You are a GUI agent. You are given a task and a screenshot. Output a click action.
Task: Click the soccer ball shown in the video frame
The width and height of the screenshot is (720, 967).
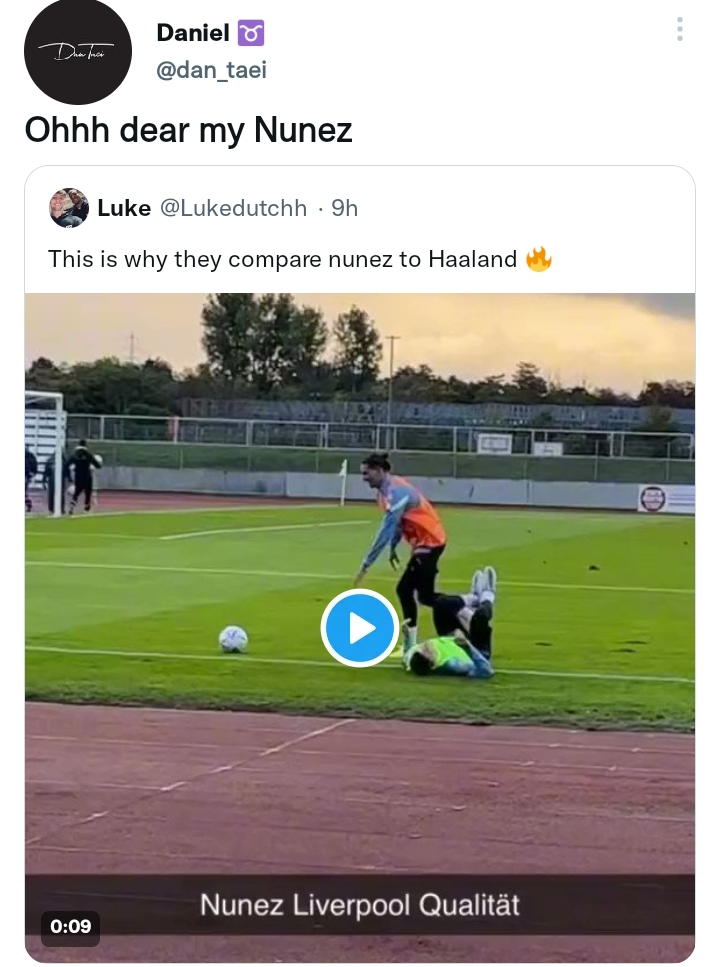point(231,636)
